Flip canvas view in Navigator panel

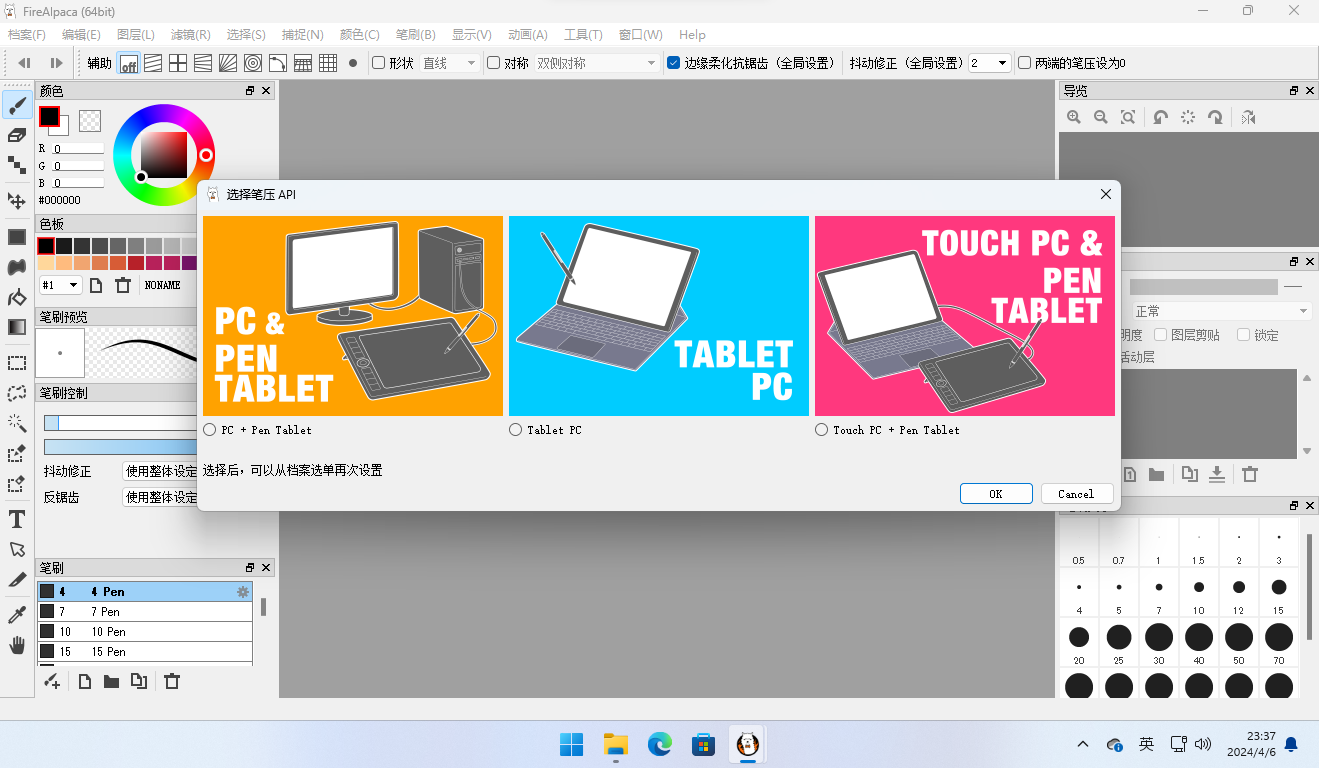(x=1248, y=117)
